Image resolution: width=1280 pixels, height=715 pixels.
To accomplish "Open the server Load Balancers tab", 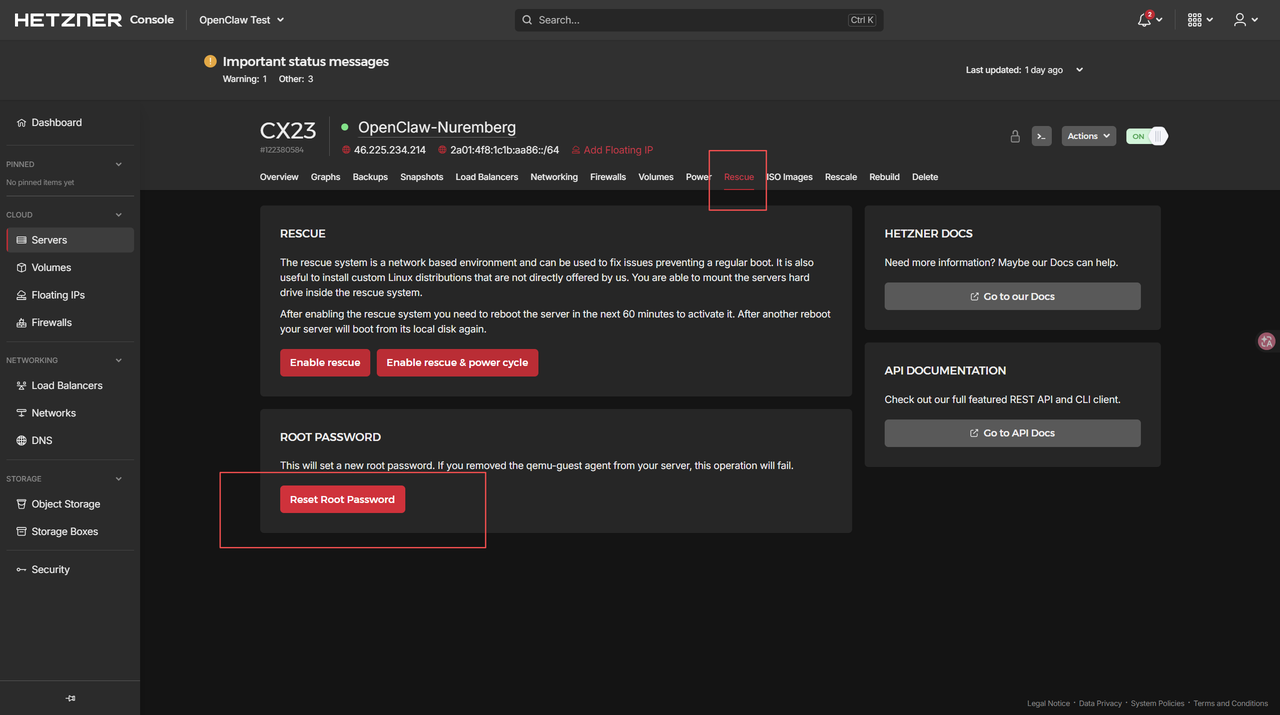I will pyautogui.click(x=487, y=177).
